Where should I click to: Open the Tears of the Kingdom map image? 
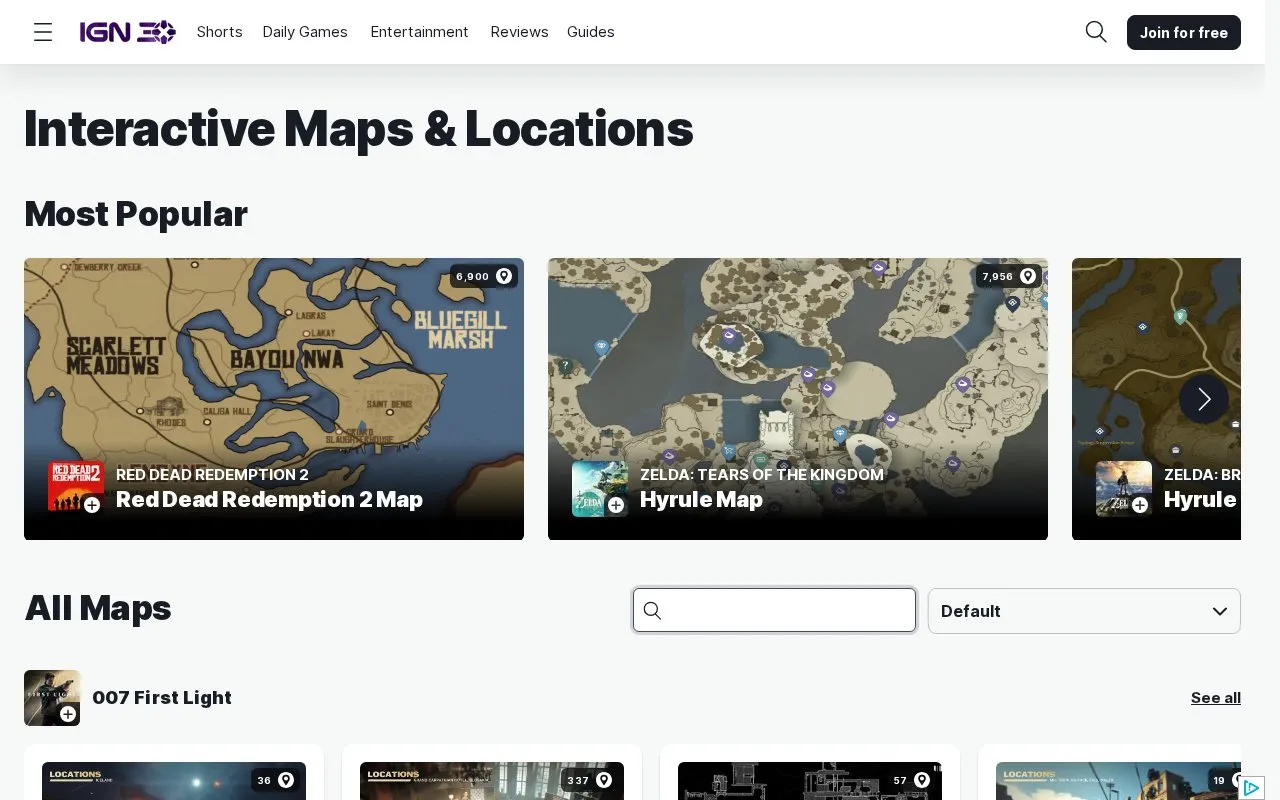(x=798, y=399)
